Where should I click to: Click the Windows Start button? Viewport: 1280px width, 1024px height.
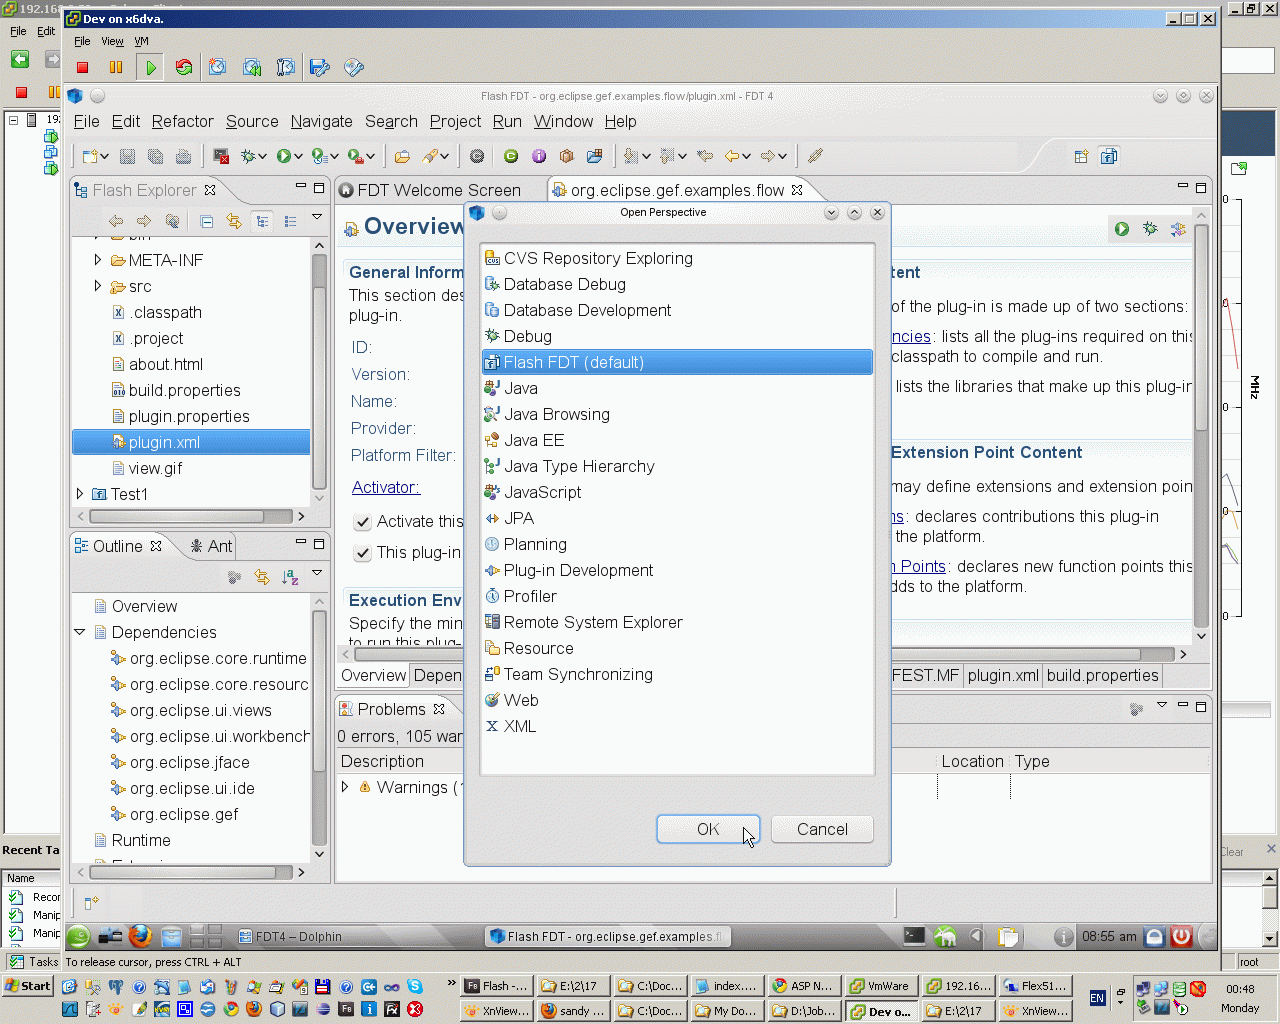tap(27, 986)
